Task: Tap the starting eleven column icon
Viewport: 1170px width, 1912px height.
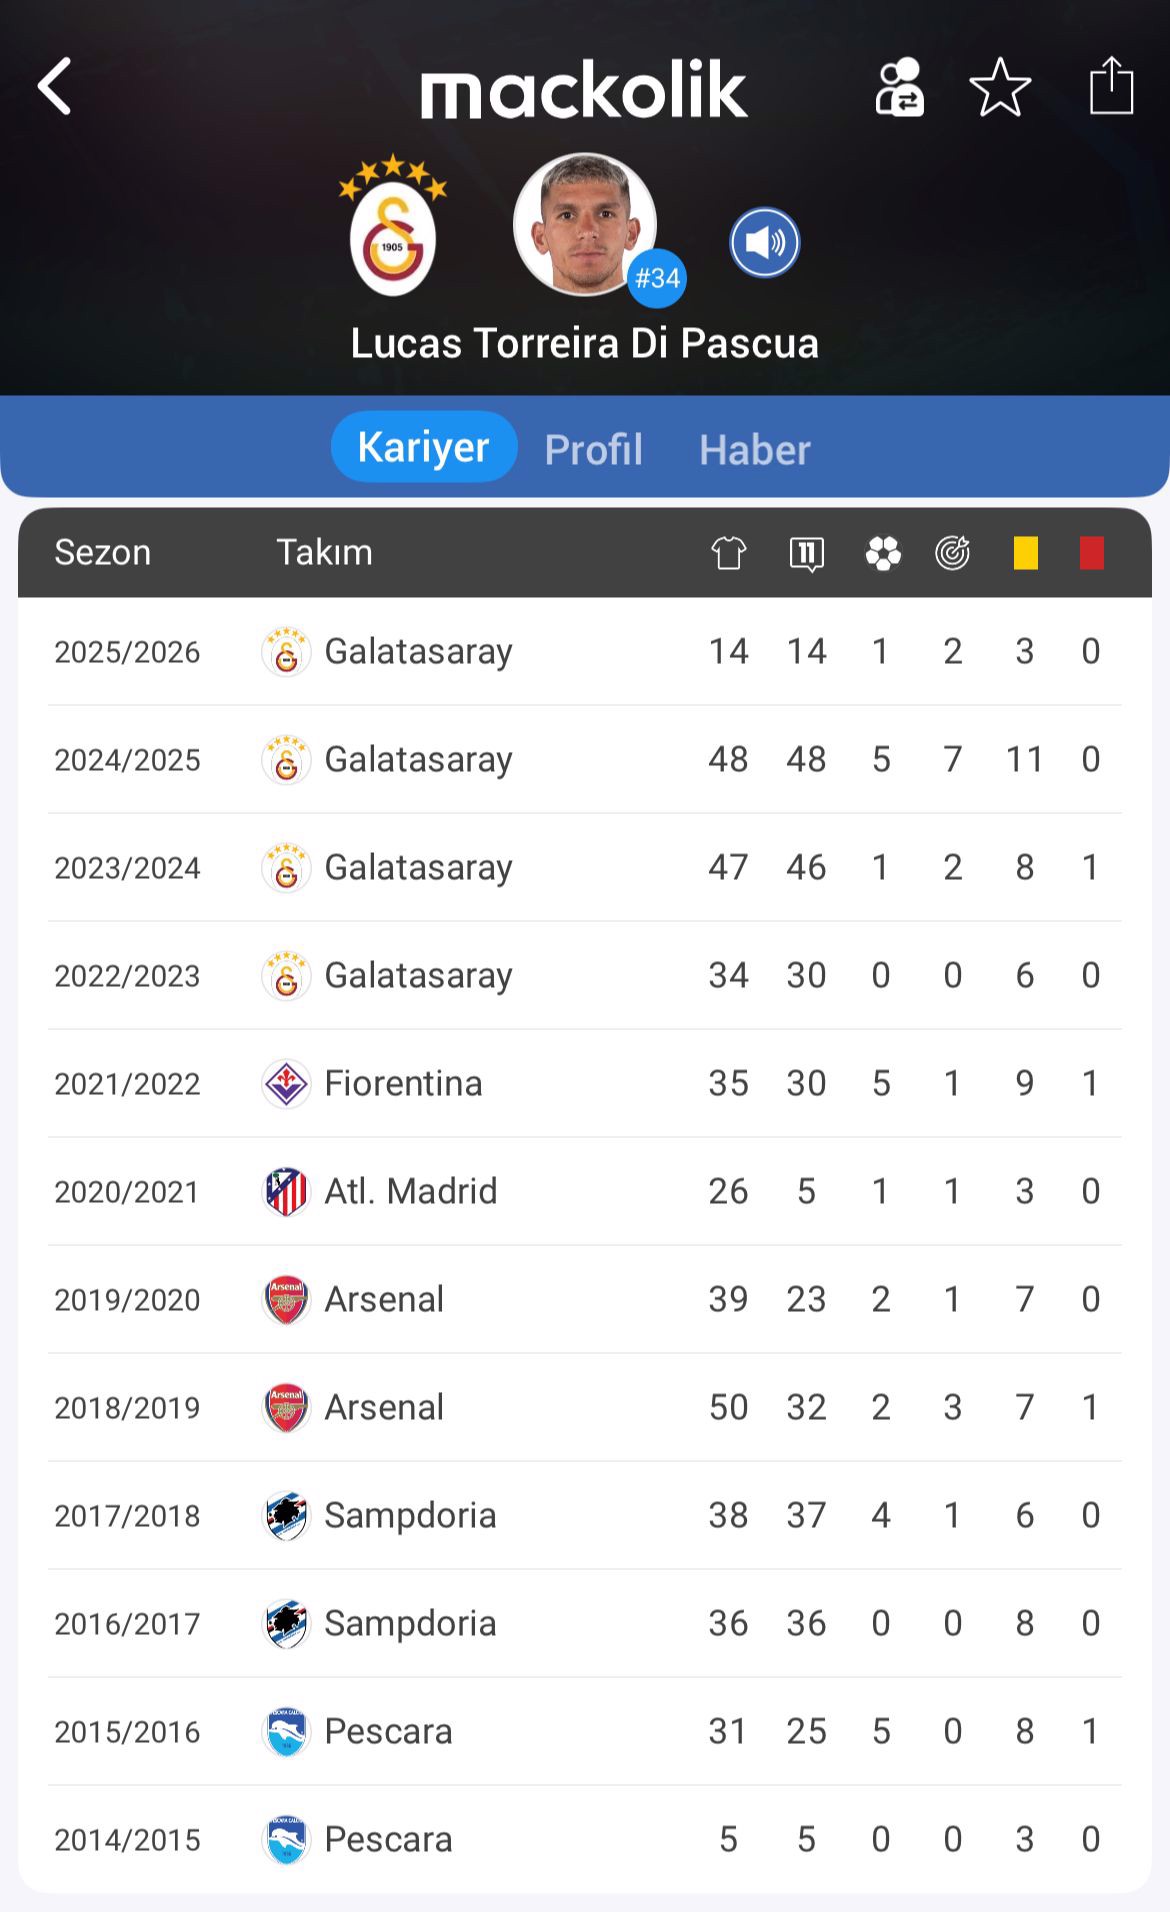Action: pyautogui.click(x=806, y=553)
